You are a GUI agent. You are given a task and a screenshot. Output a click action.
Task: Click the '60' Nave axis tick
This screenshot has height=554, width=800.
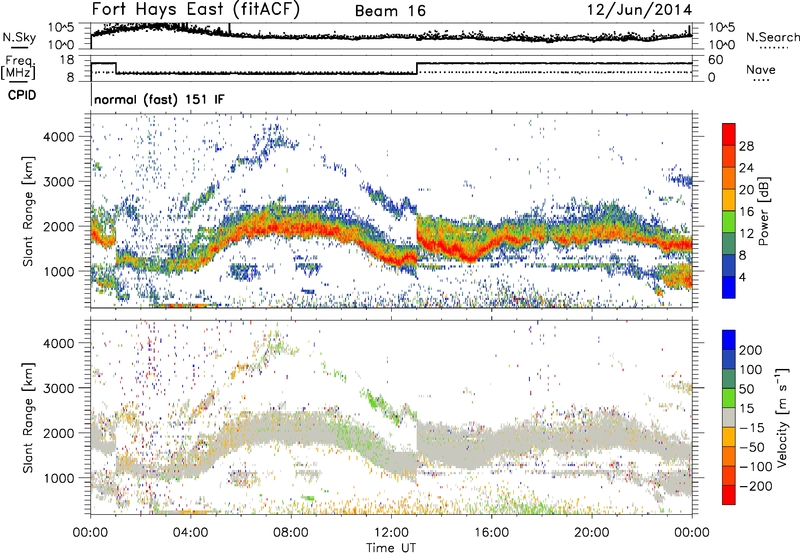[715, 60]
